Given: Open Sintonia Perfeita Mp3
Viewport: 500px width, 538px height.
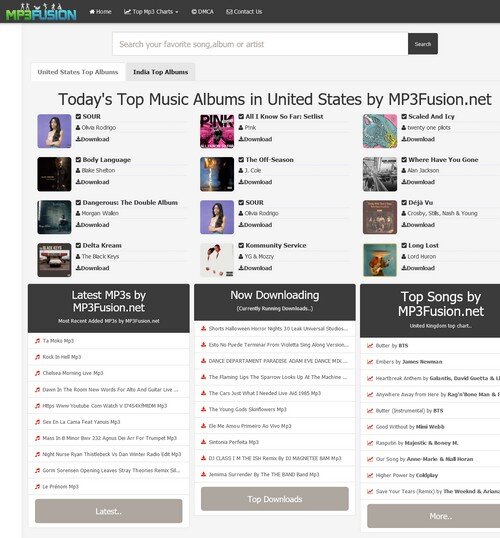Looking at the screenshot, I should (x=234, y=442).
